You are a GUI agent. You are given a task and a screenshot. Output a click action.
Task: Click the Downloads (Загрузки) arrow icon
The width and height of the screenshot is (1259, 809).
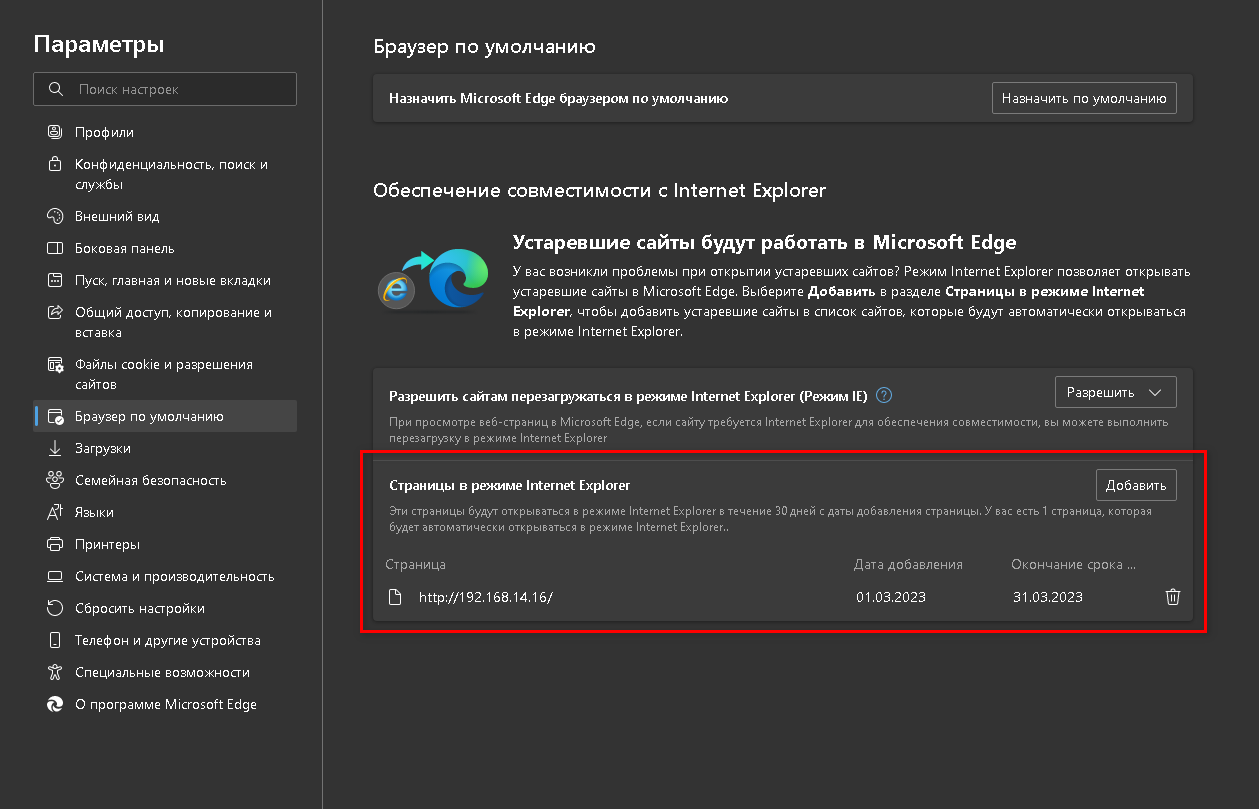tap(56, 448)
